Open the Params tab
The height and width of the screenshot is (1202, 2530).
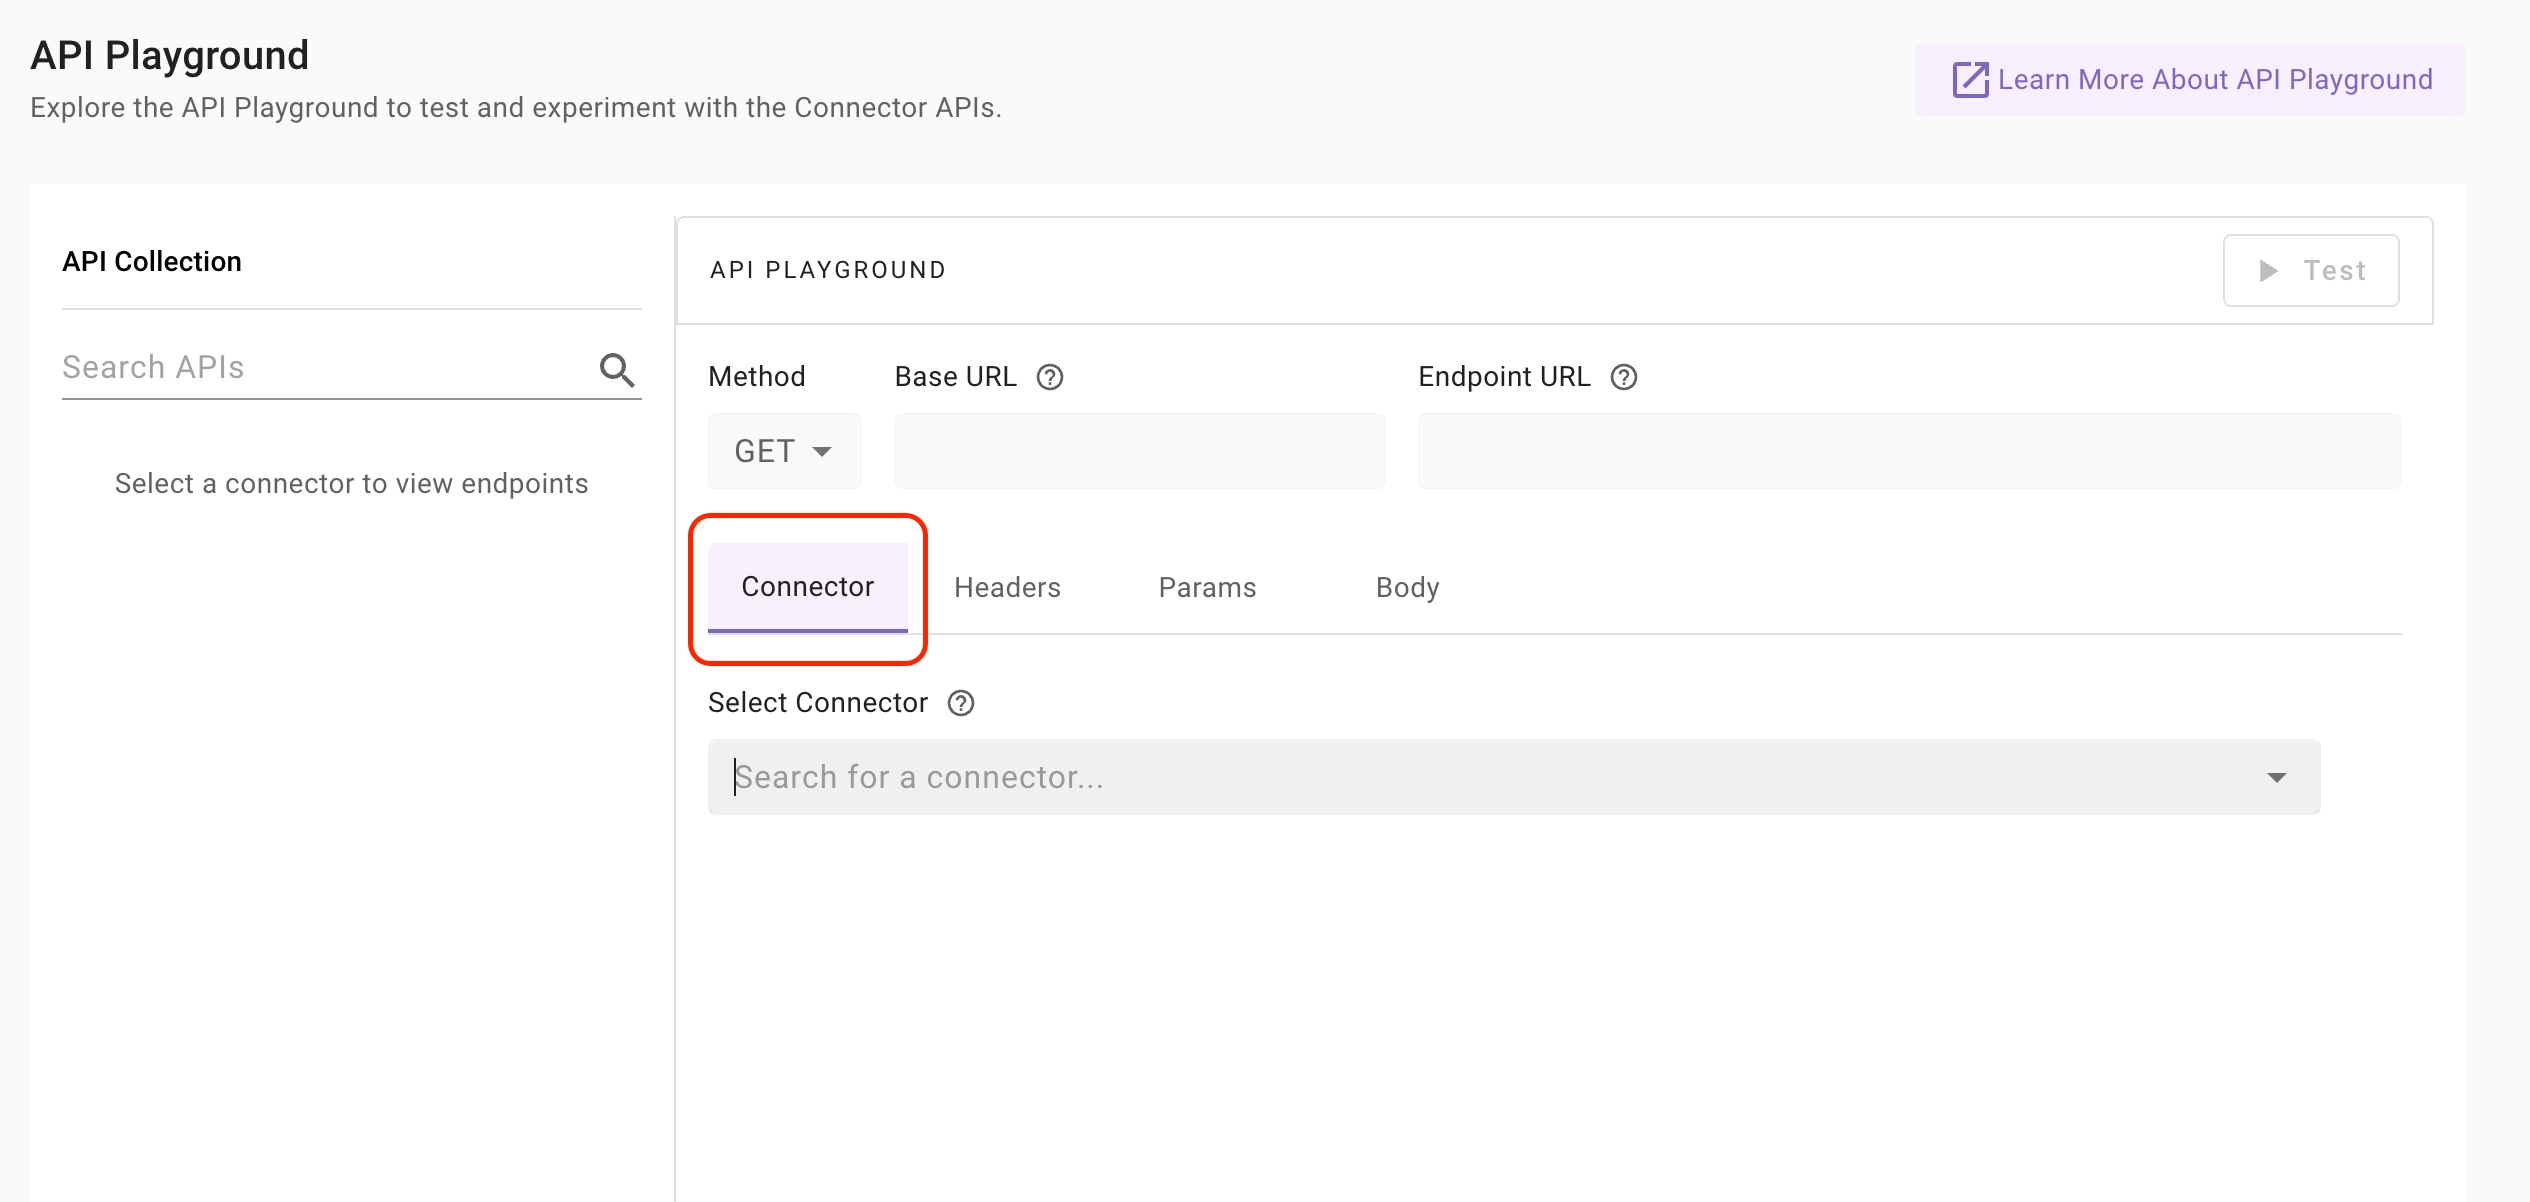(x=1207, y=588)
